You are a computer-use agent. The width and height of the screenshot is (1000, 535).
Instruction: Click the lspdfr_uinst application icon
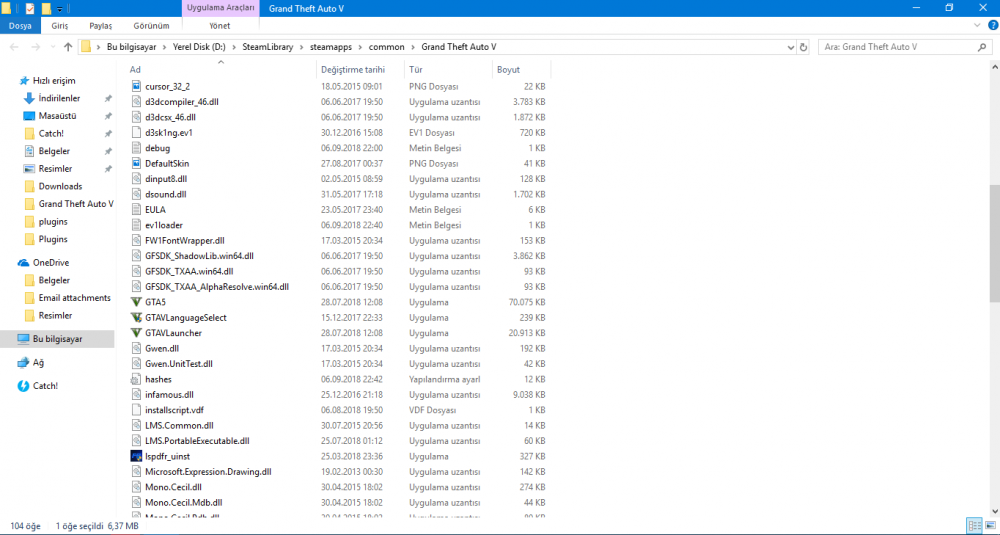point(136,457)
